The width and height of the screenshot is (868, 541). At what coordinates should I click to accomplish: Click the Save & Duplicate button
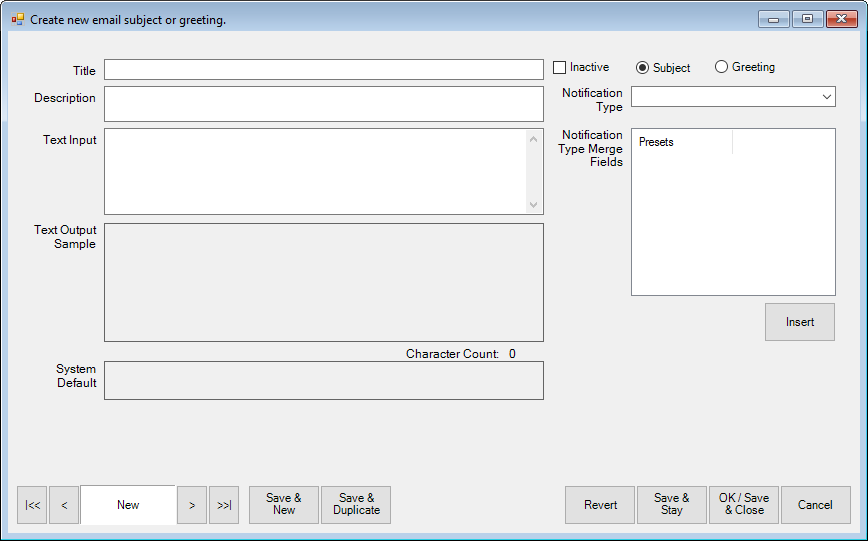click(x=356, y=505)
